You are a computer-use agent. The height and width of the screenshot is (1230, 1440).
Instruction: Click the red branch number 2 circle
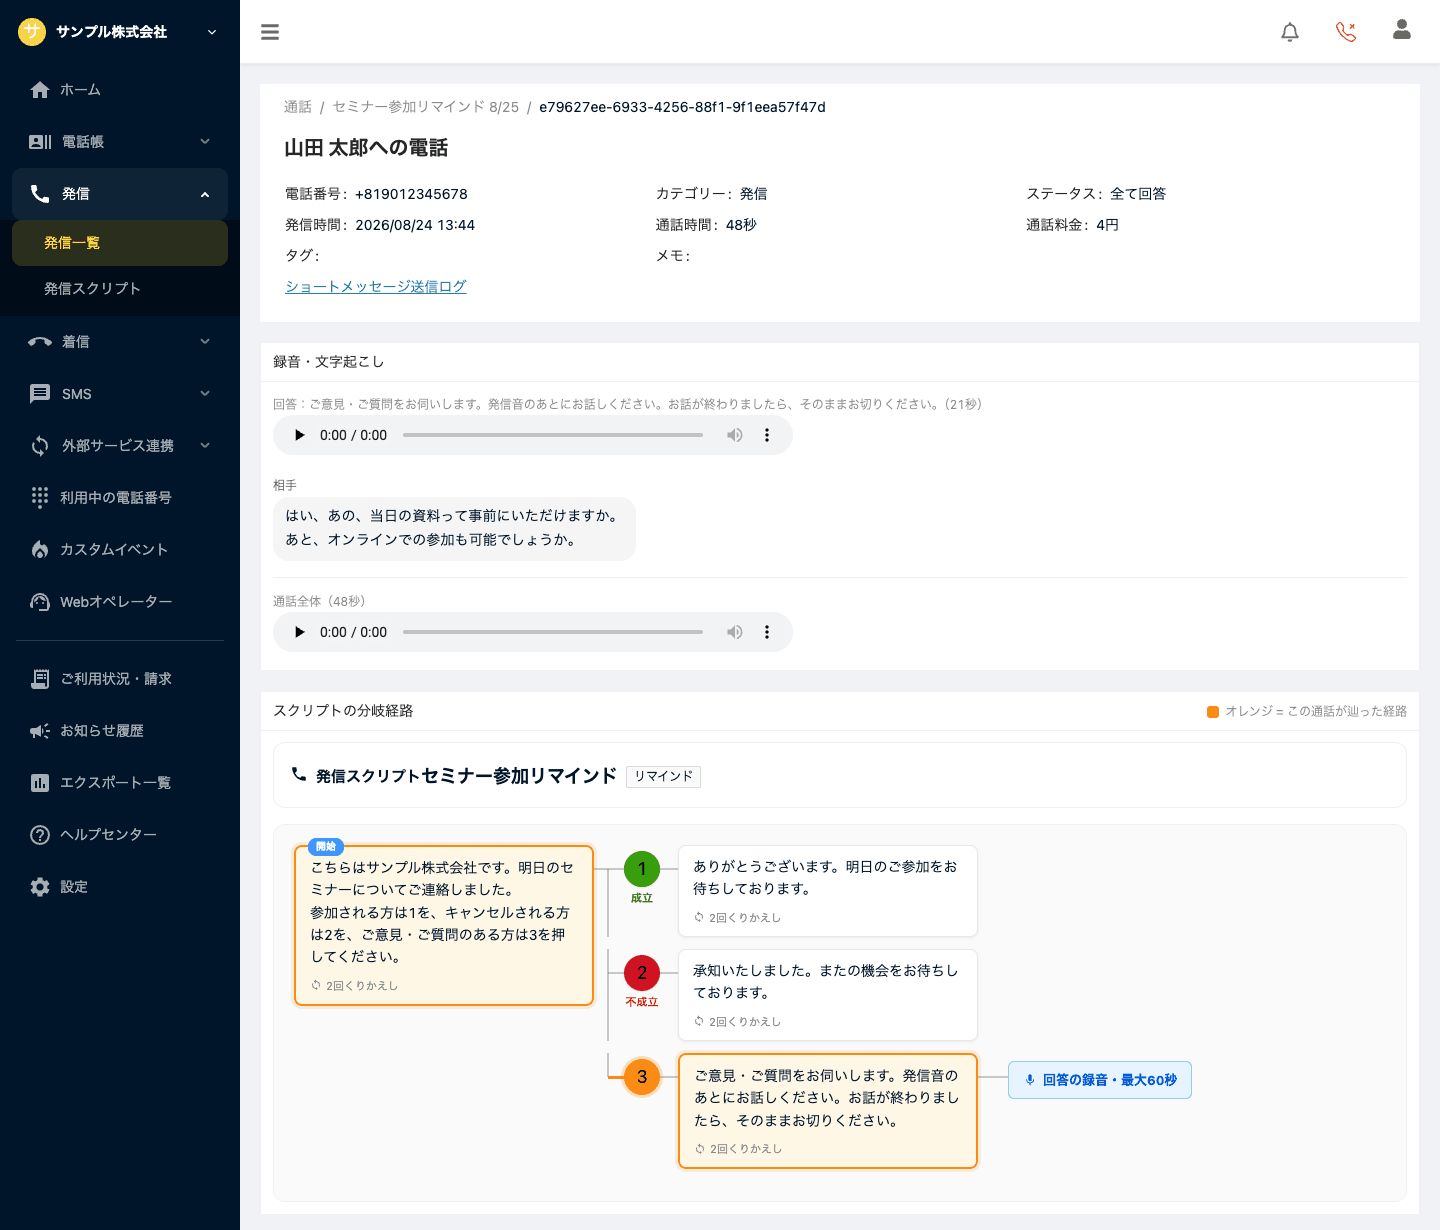coord(642,973)
